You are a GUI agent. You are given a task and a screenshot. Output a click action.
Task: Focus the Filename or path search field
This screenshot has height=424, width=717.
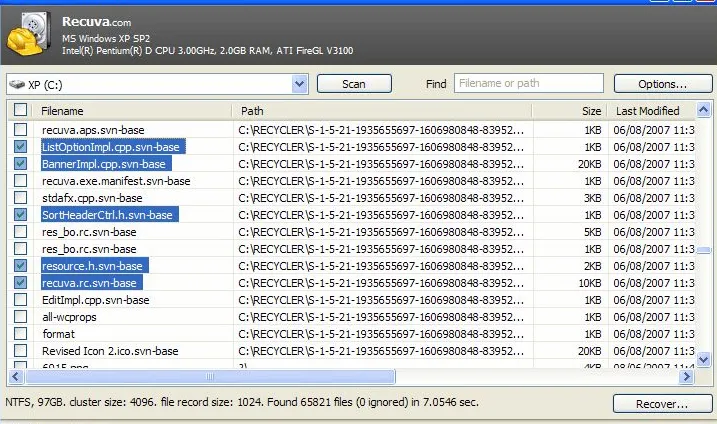pyautogui.click(x=529, y=83)
